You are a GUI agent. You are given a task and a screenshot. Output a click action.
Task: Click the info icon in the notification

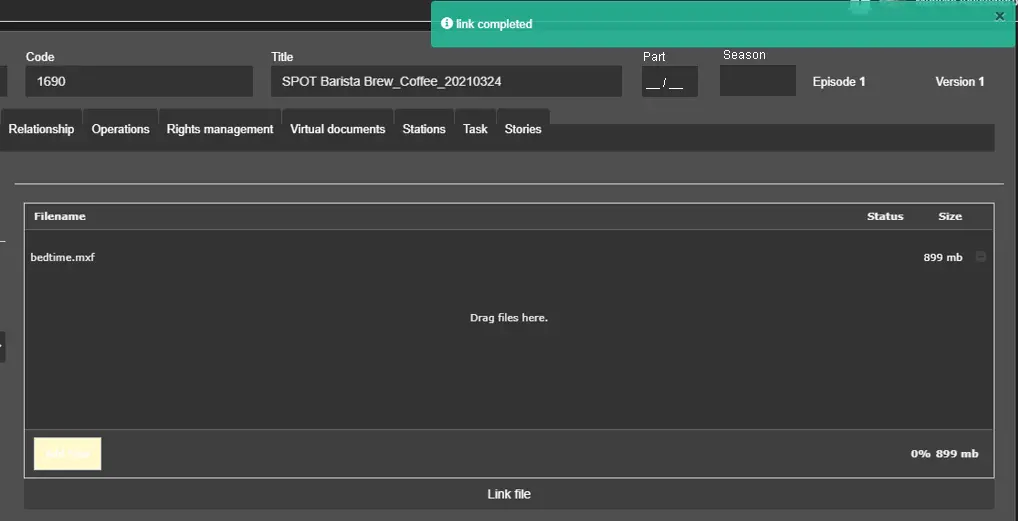[x=447, y=23]
